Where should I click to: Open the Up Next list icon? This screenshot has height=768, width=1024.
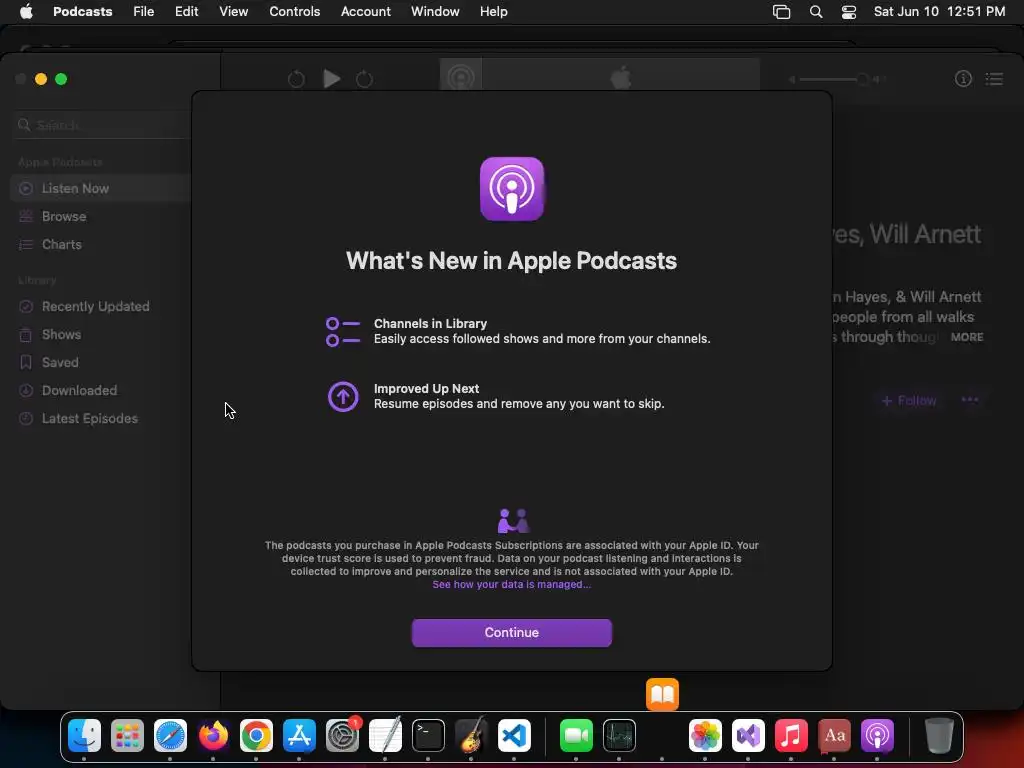pos(995,79)
